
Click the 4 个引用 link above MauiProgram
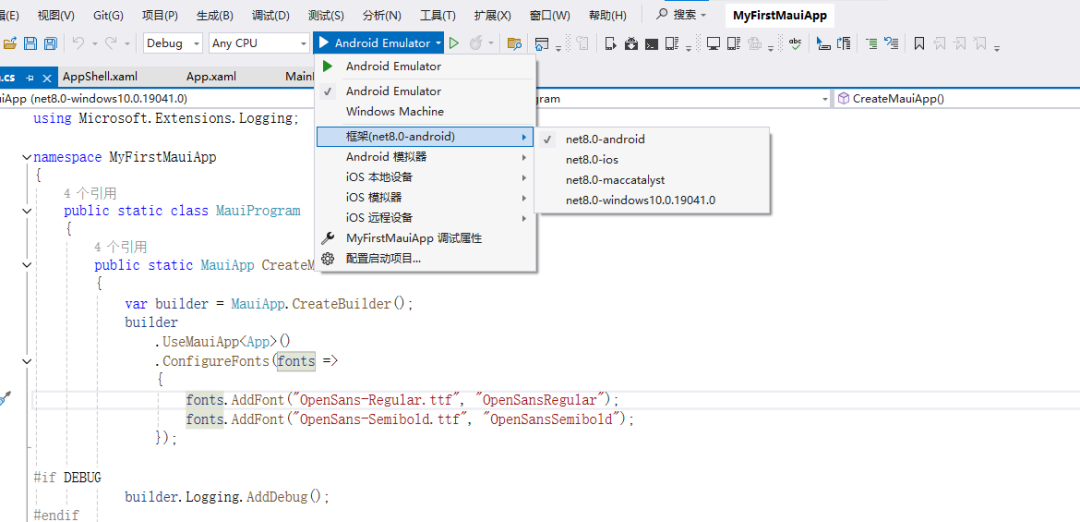tap(90, 193)
